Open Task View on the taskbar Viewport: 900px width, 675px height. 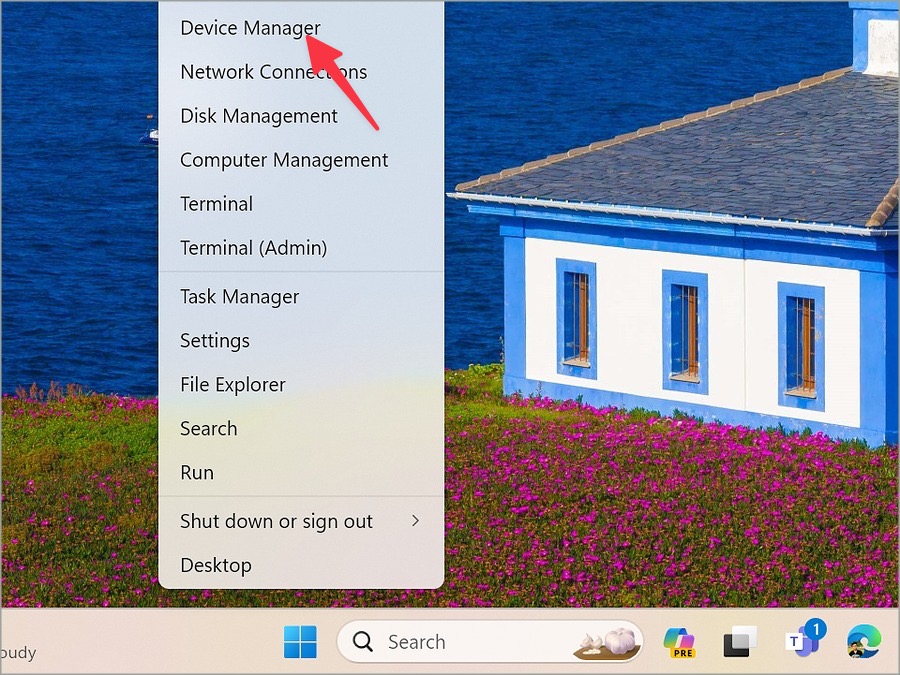point(740,642)
